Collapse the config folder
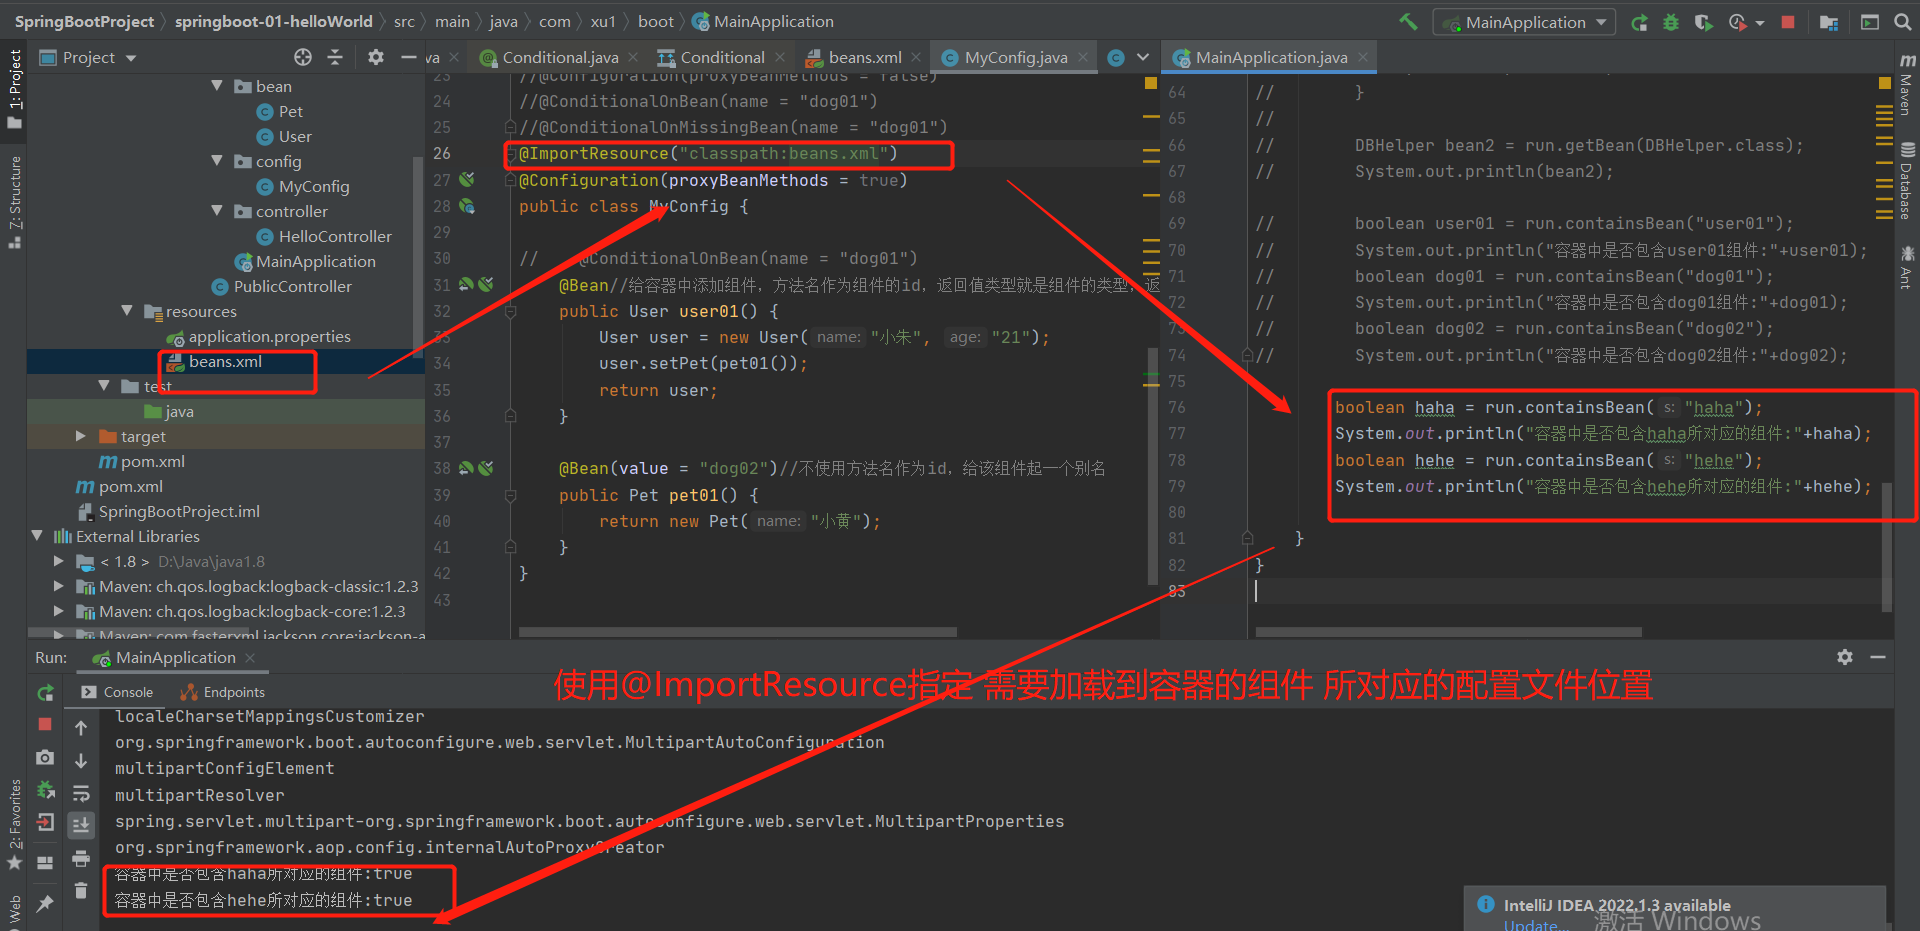Viewport: 1920px width, 931px height. 217,161
